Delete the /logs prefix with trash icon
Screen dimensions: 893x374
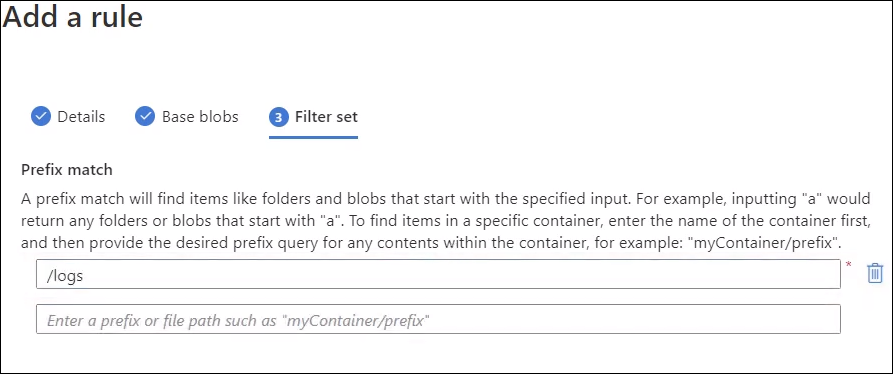tap(875, 274)
